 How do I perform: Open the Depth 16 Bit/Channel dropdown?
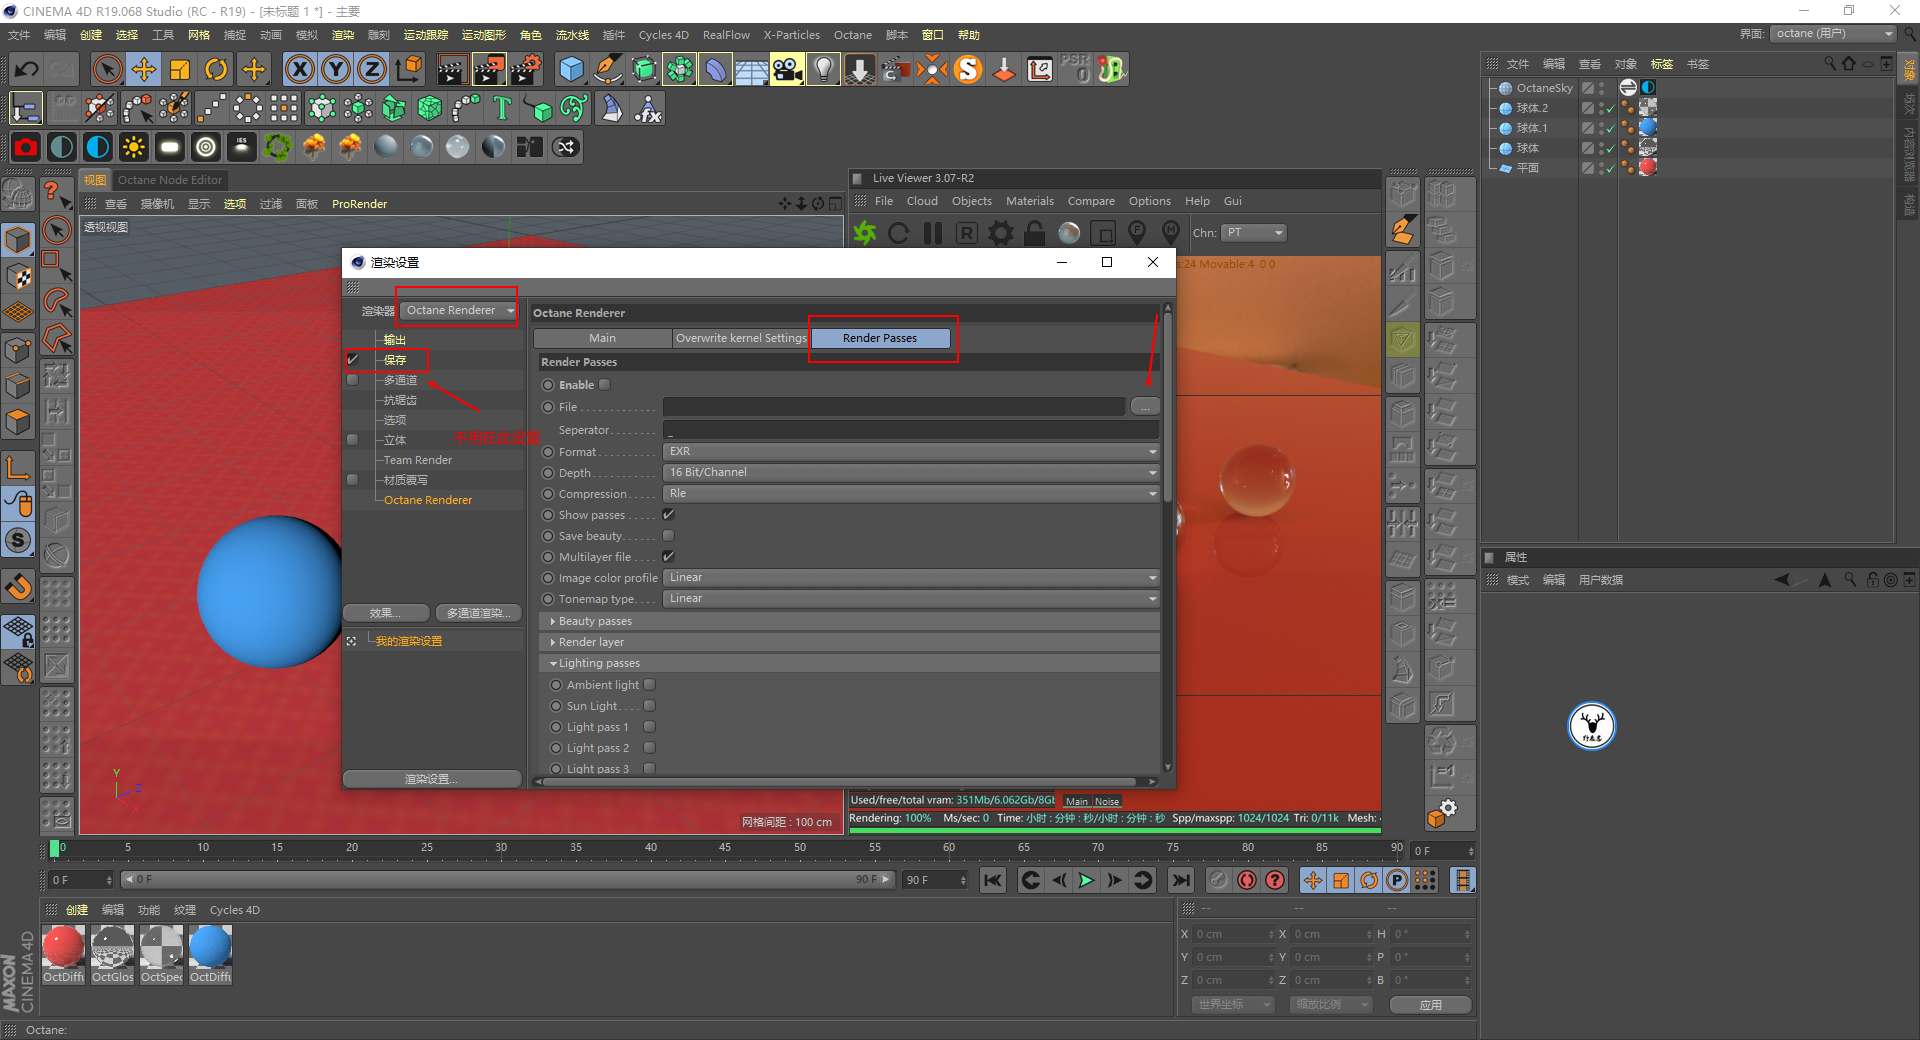pos(910,473)
